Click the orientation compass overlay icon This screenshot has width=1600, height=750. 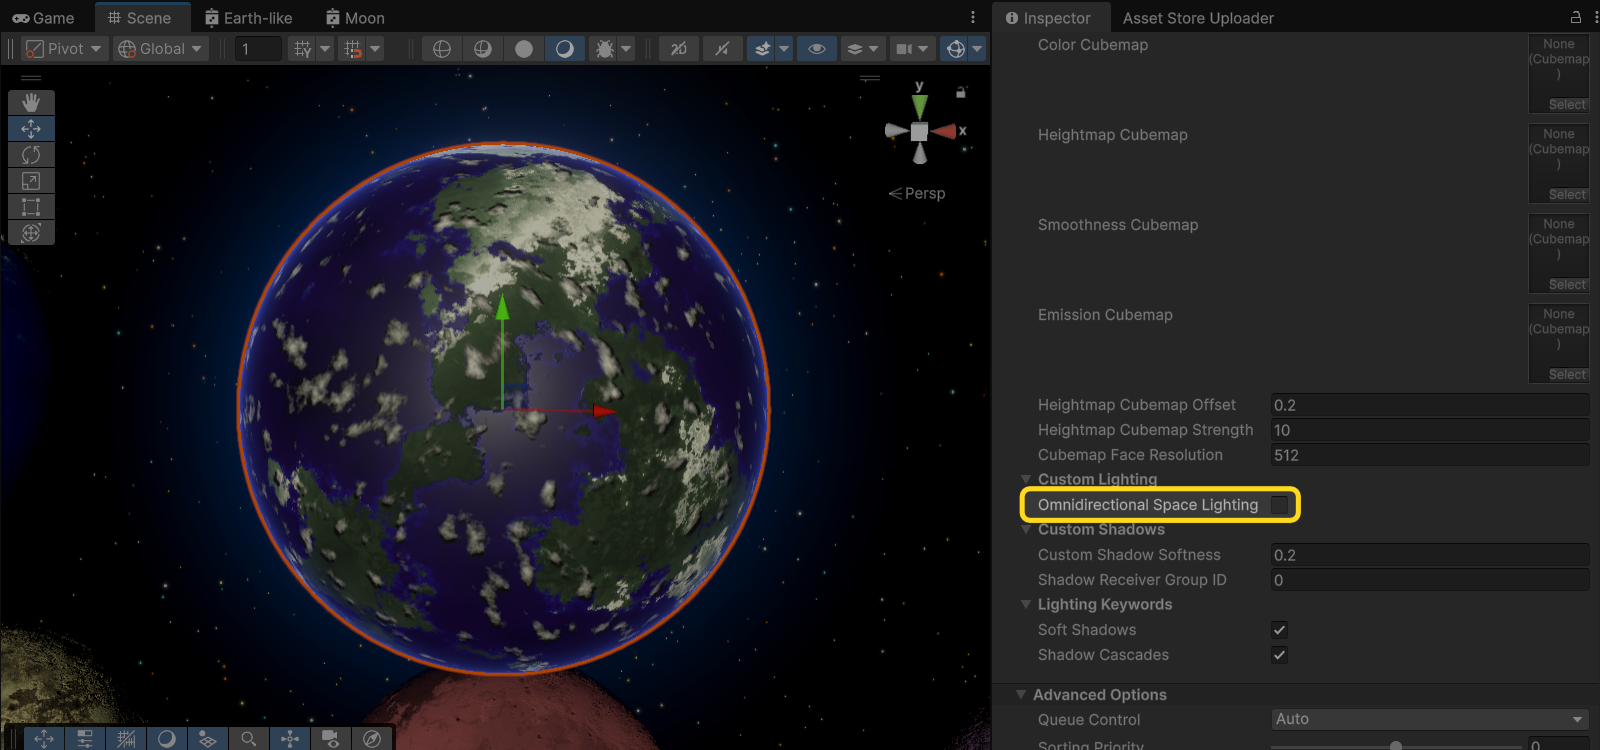coord(372,738)
